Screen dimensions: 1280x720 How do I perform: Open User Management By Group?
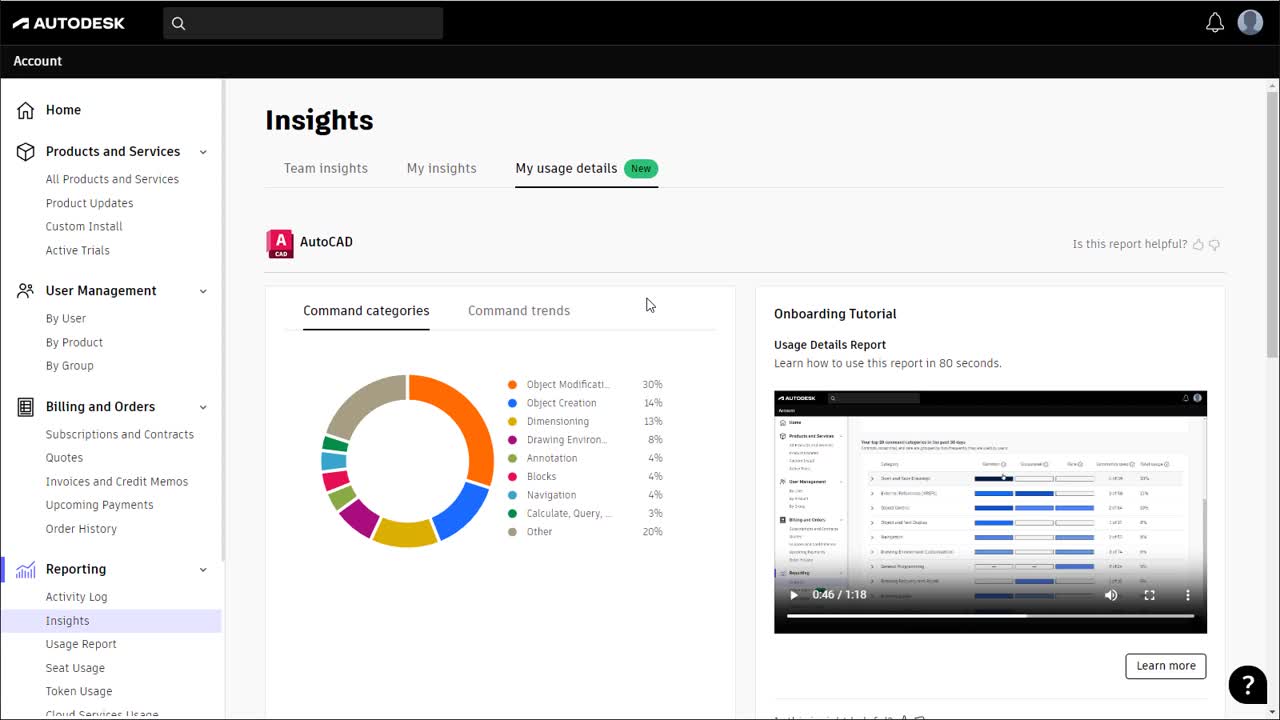[70, 365]
